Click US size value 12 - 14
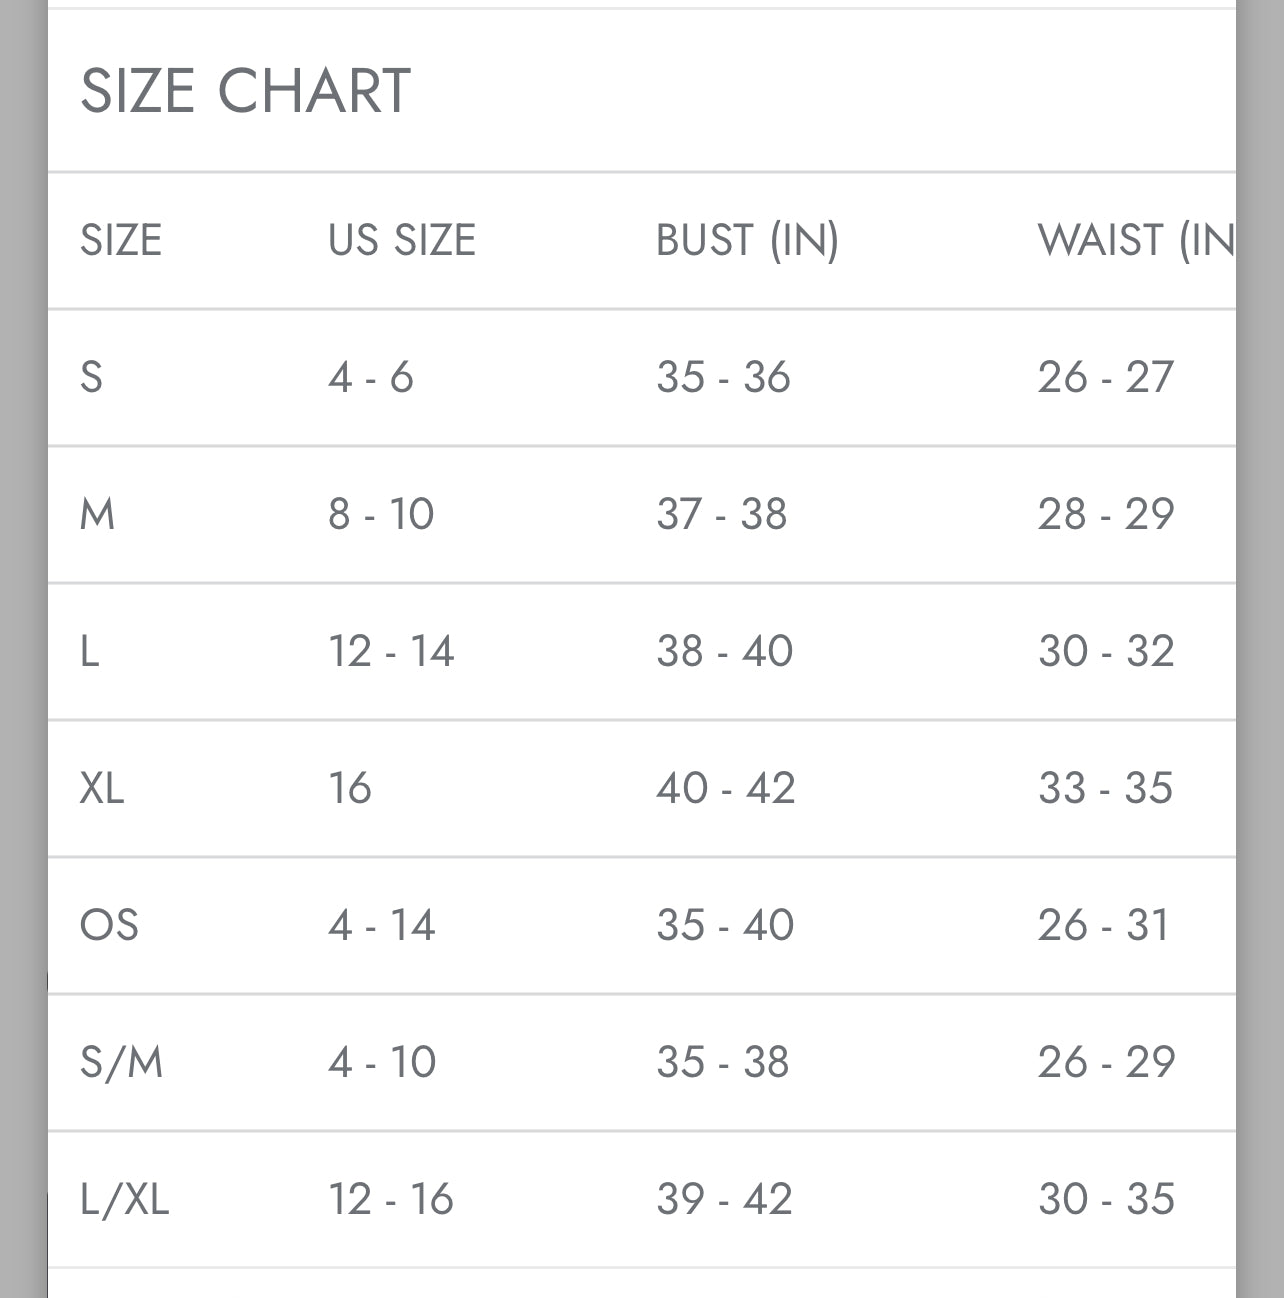 pos(391,651)
